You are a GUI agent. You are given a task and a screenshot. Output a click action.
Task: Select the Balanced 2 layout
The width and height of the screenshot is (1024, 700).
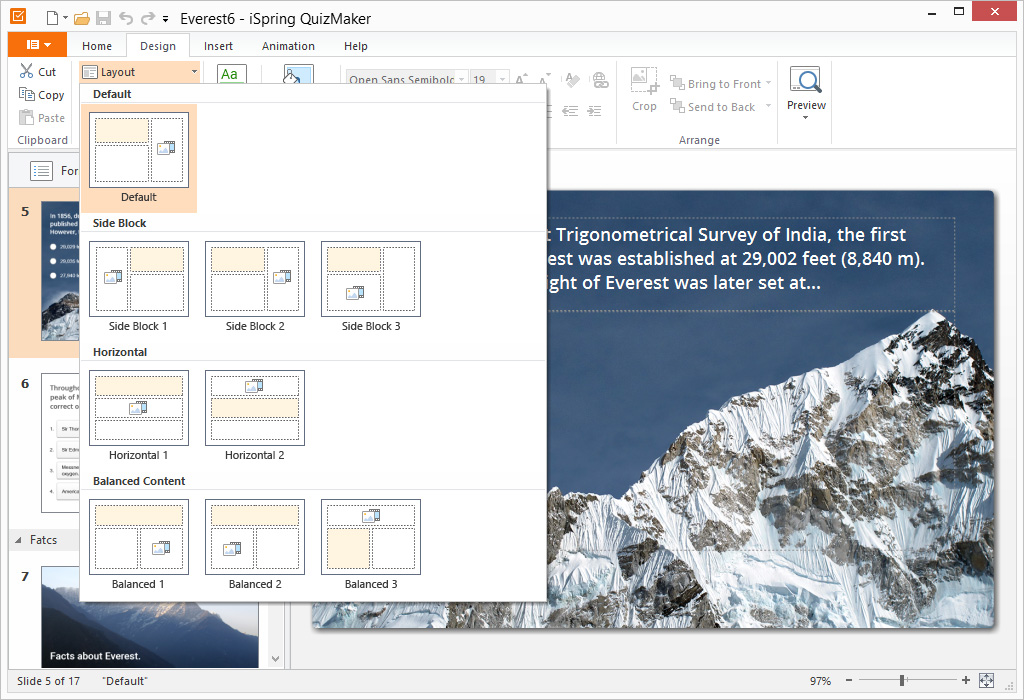pyautogui.click(x=255, y=545)
